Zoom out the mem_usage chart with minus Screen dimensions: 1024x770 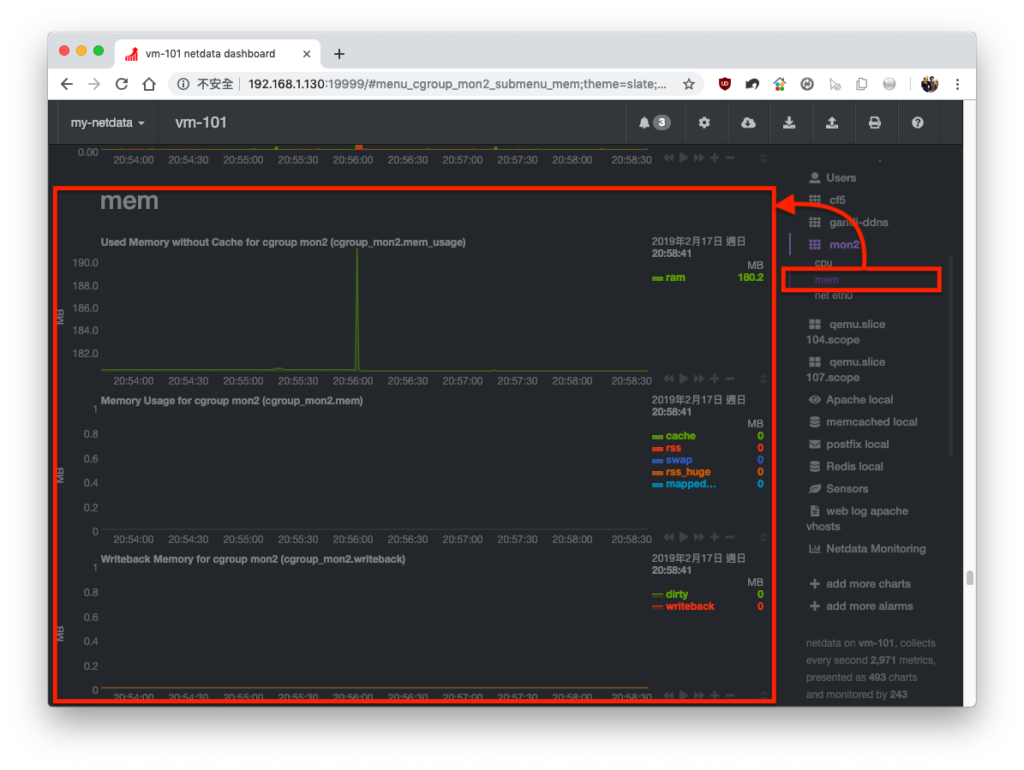tap(730, 379)
